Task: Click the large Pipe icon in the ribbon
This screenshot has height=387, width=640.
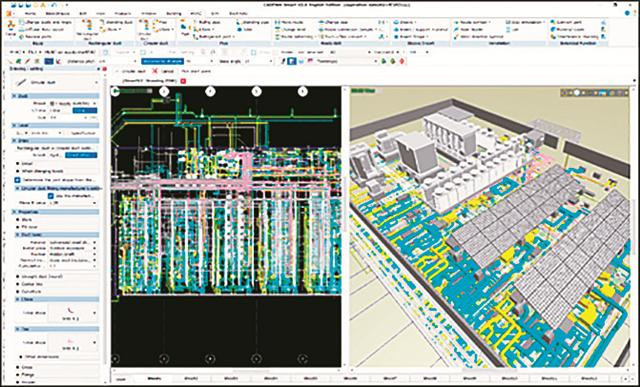Action: tap(184, 29)
